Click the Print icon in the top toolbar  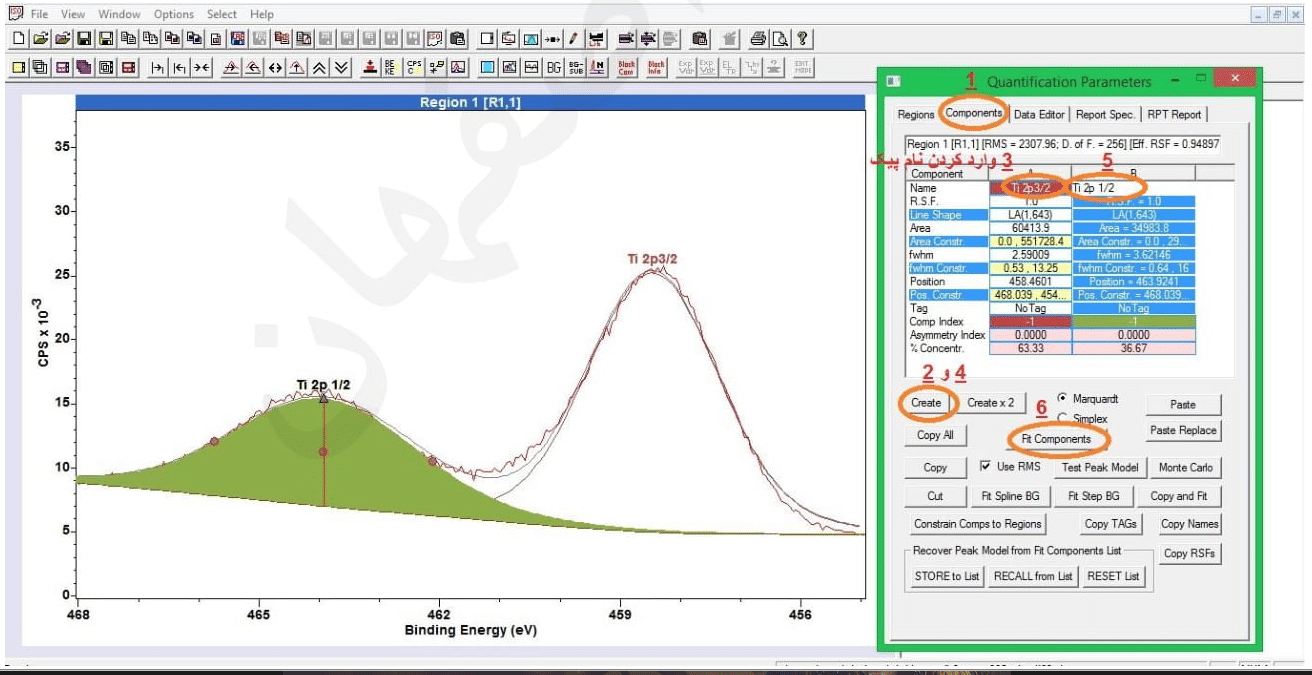pos(758,39)
